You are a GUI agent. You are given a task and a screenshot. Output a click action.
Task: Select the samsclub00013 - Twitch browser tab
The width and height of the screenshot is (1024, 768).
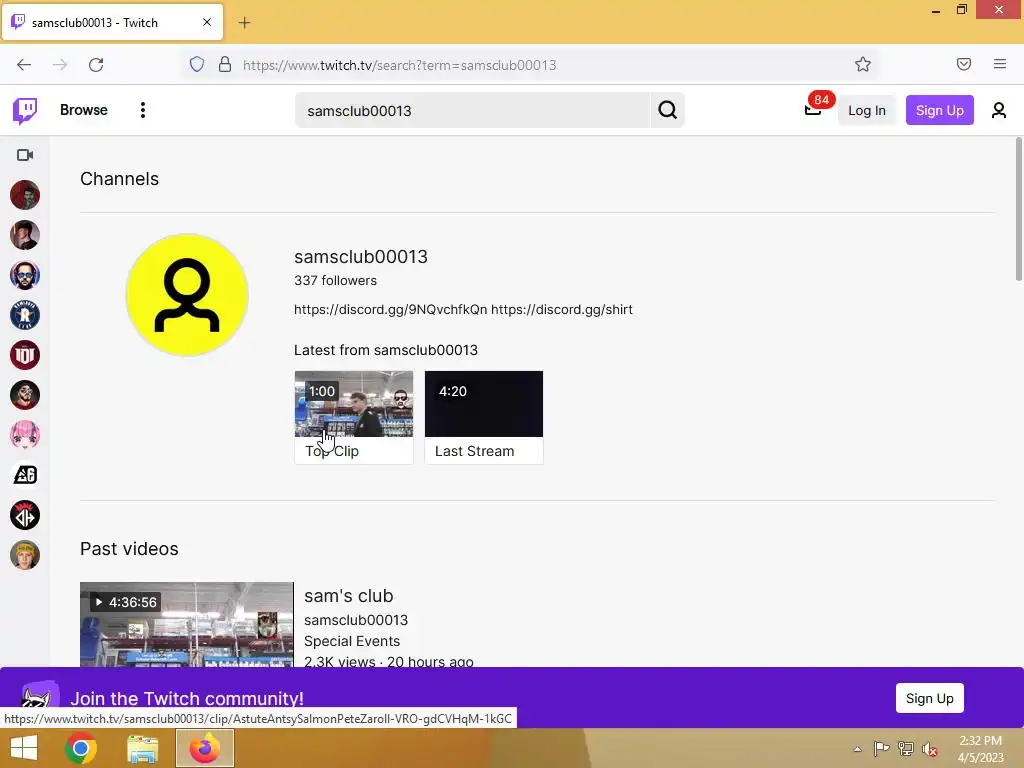[x=112, y=22]
